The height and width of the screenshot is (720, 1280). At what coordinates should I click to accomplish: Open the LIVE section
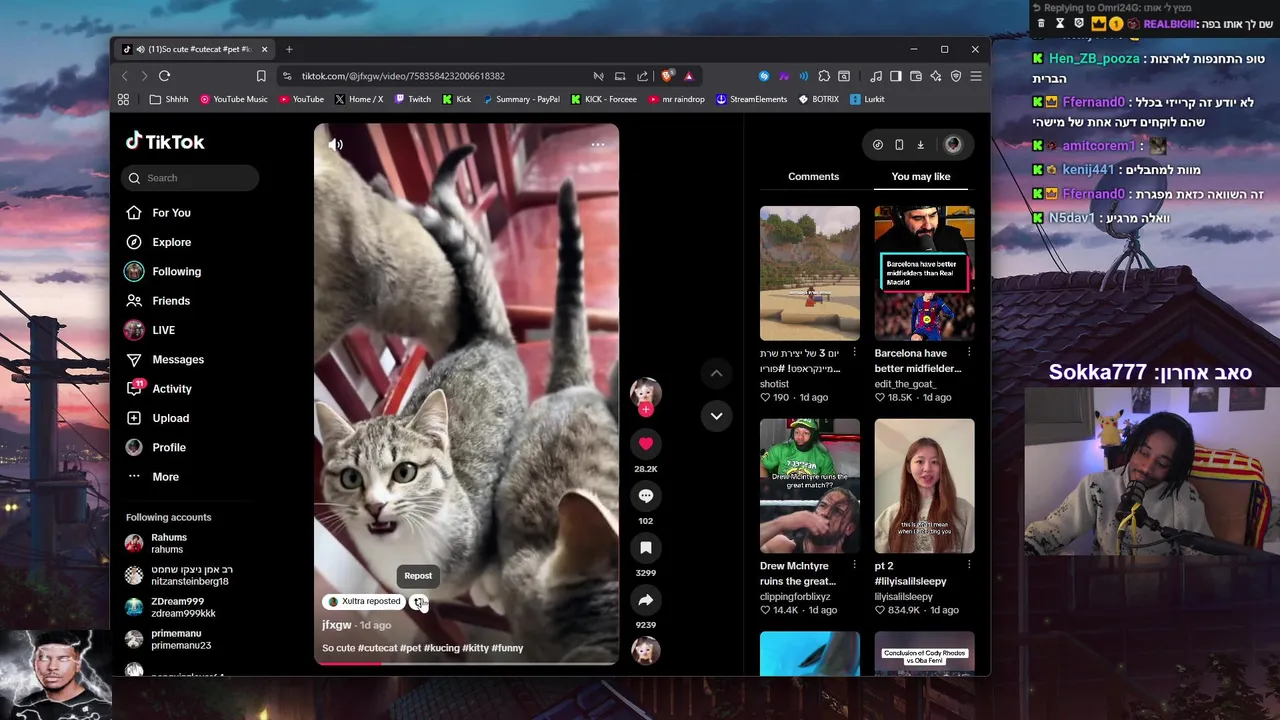[163, 330]
